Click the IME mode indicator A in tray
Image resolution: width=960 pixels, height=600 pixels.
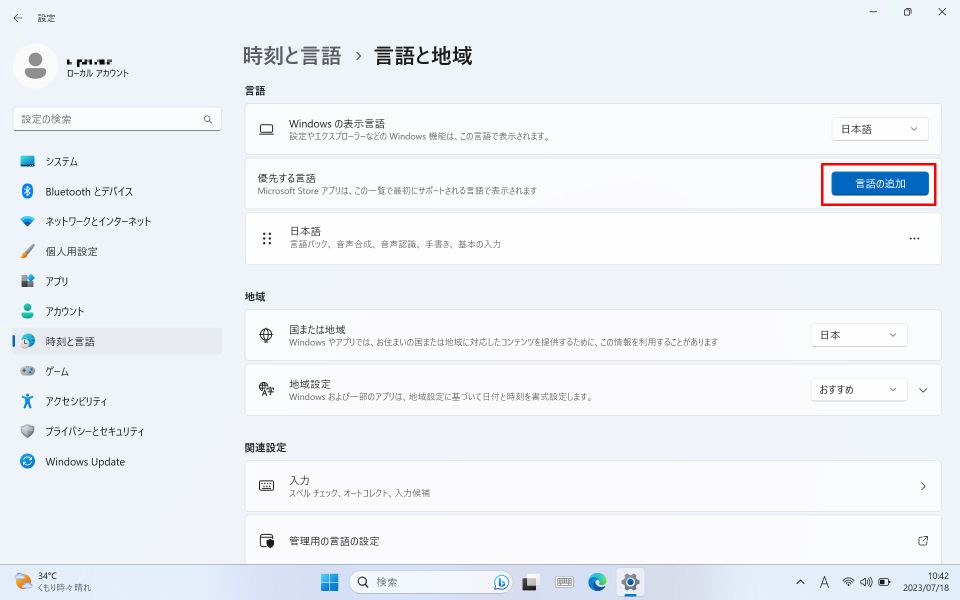[825, 582]
